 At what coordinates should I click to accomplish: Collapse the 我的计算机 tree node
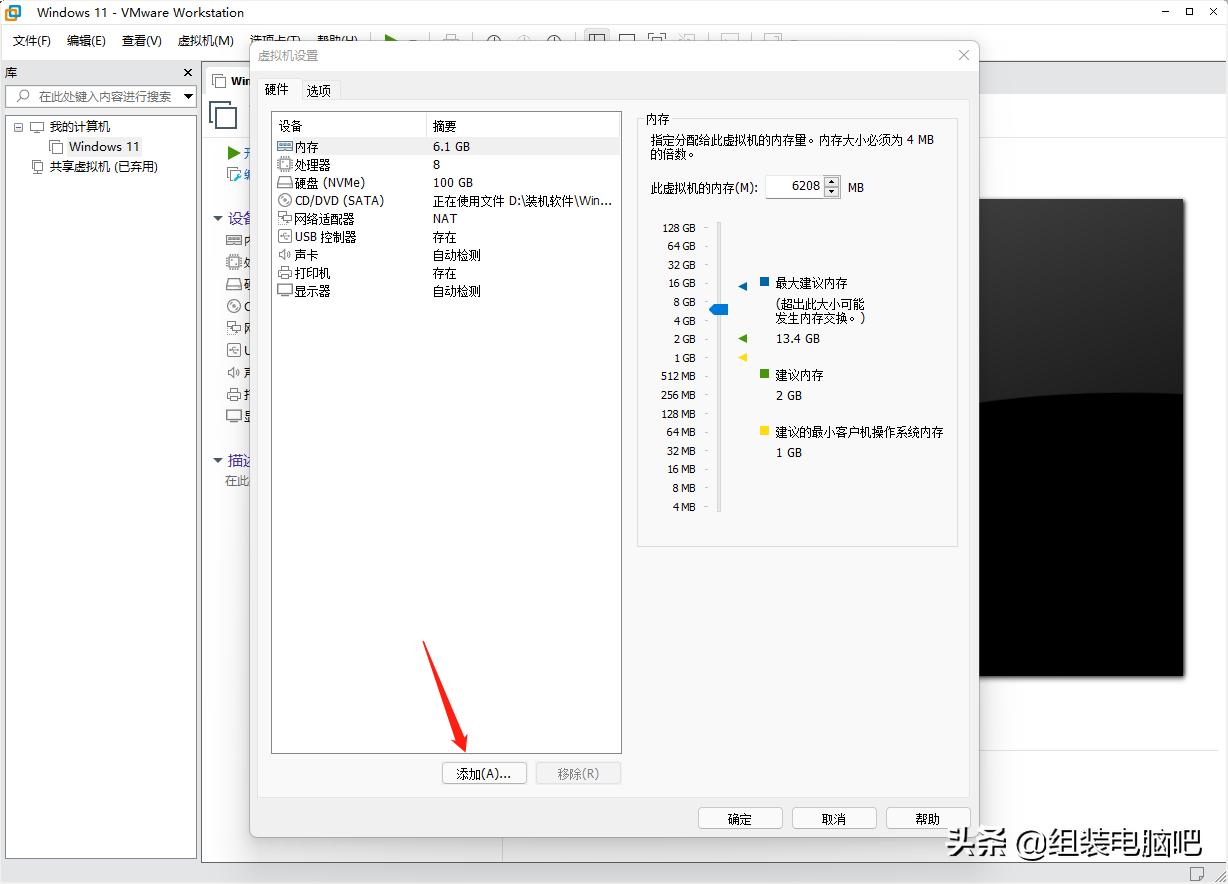pos(17,126)
